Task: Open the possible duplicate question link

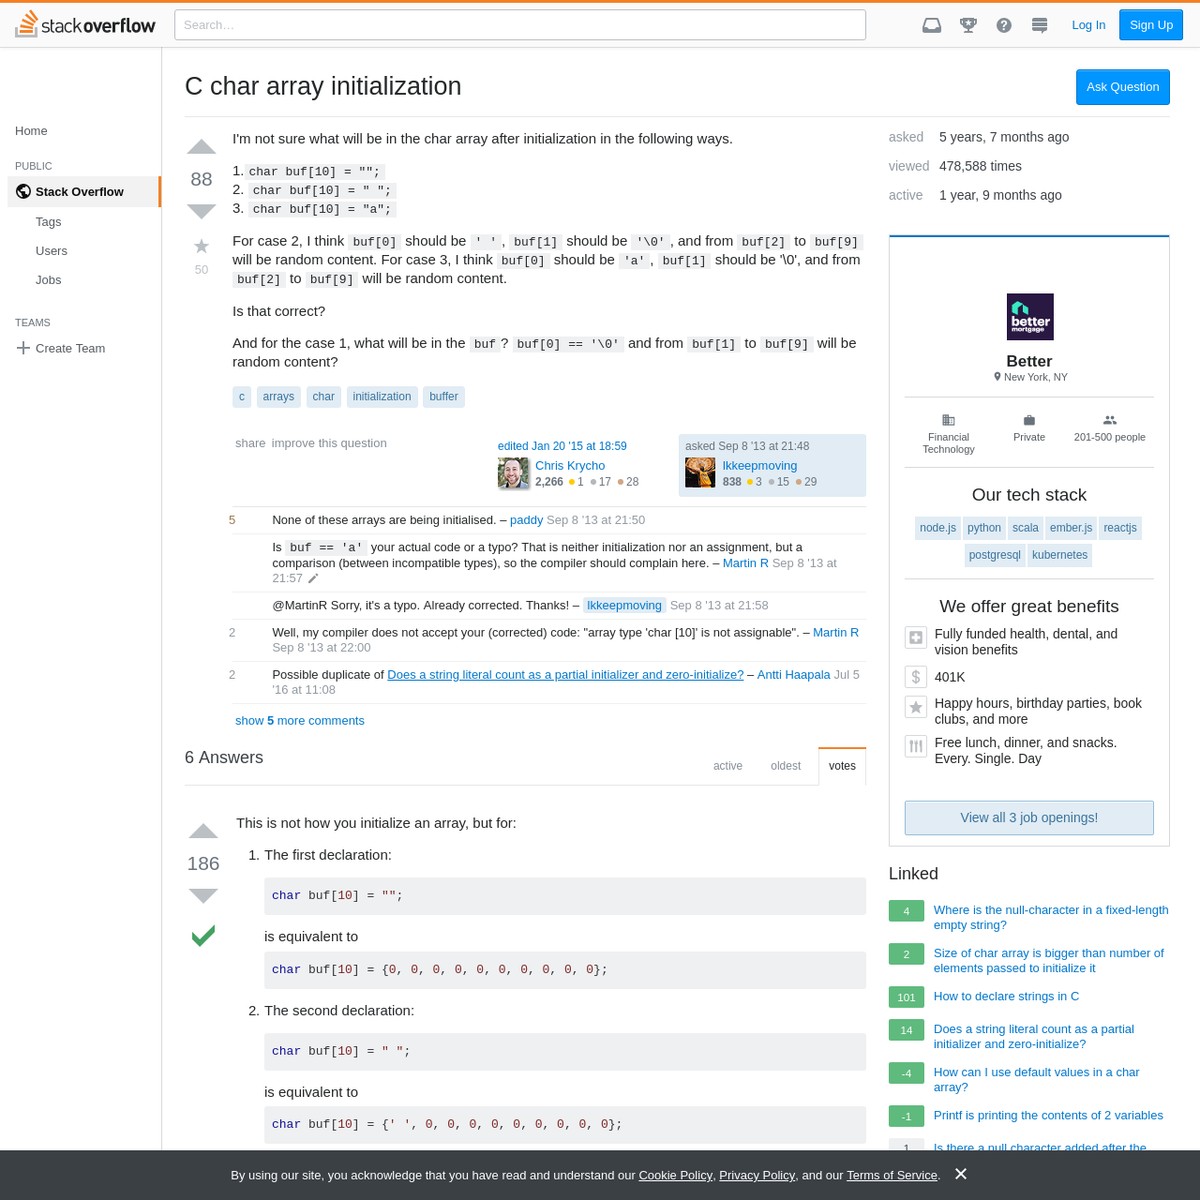Action: coord(565,675)
